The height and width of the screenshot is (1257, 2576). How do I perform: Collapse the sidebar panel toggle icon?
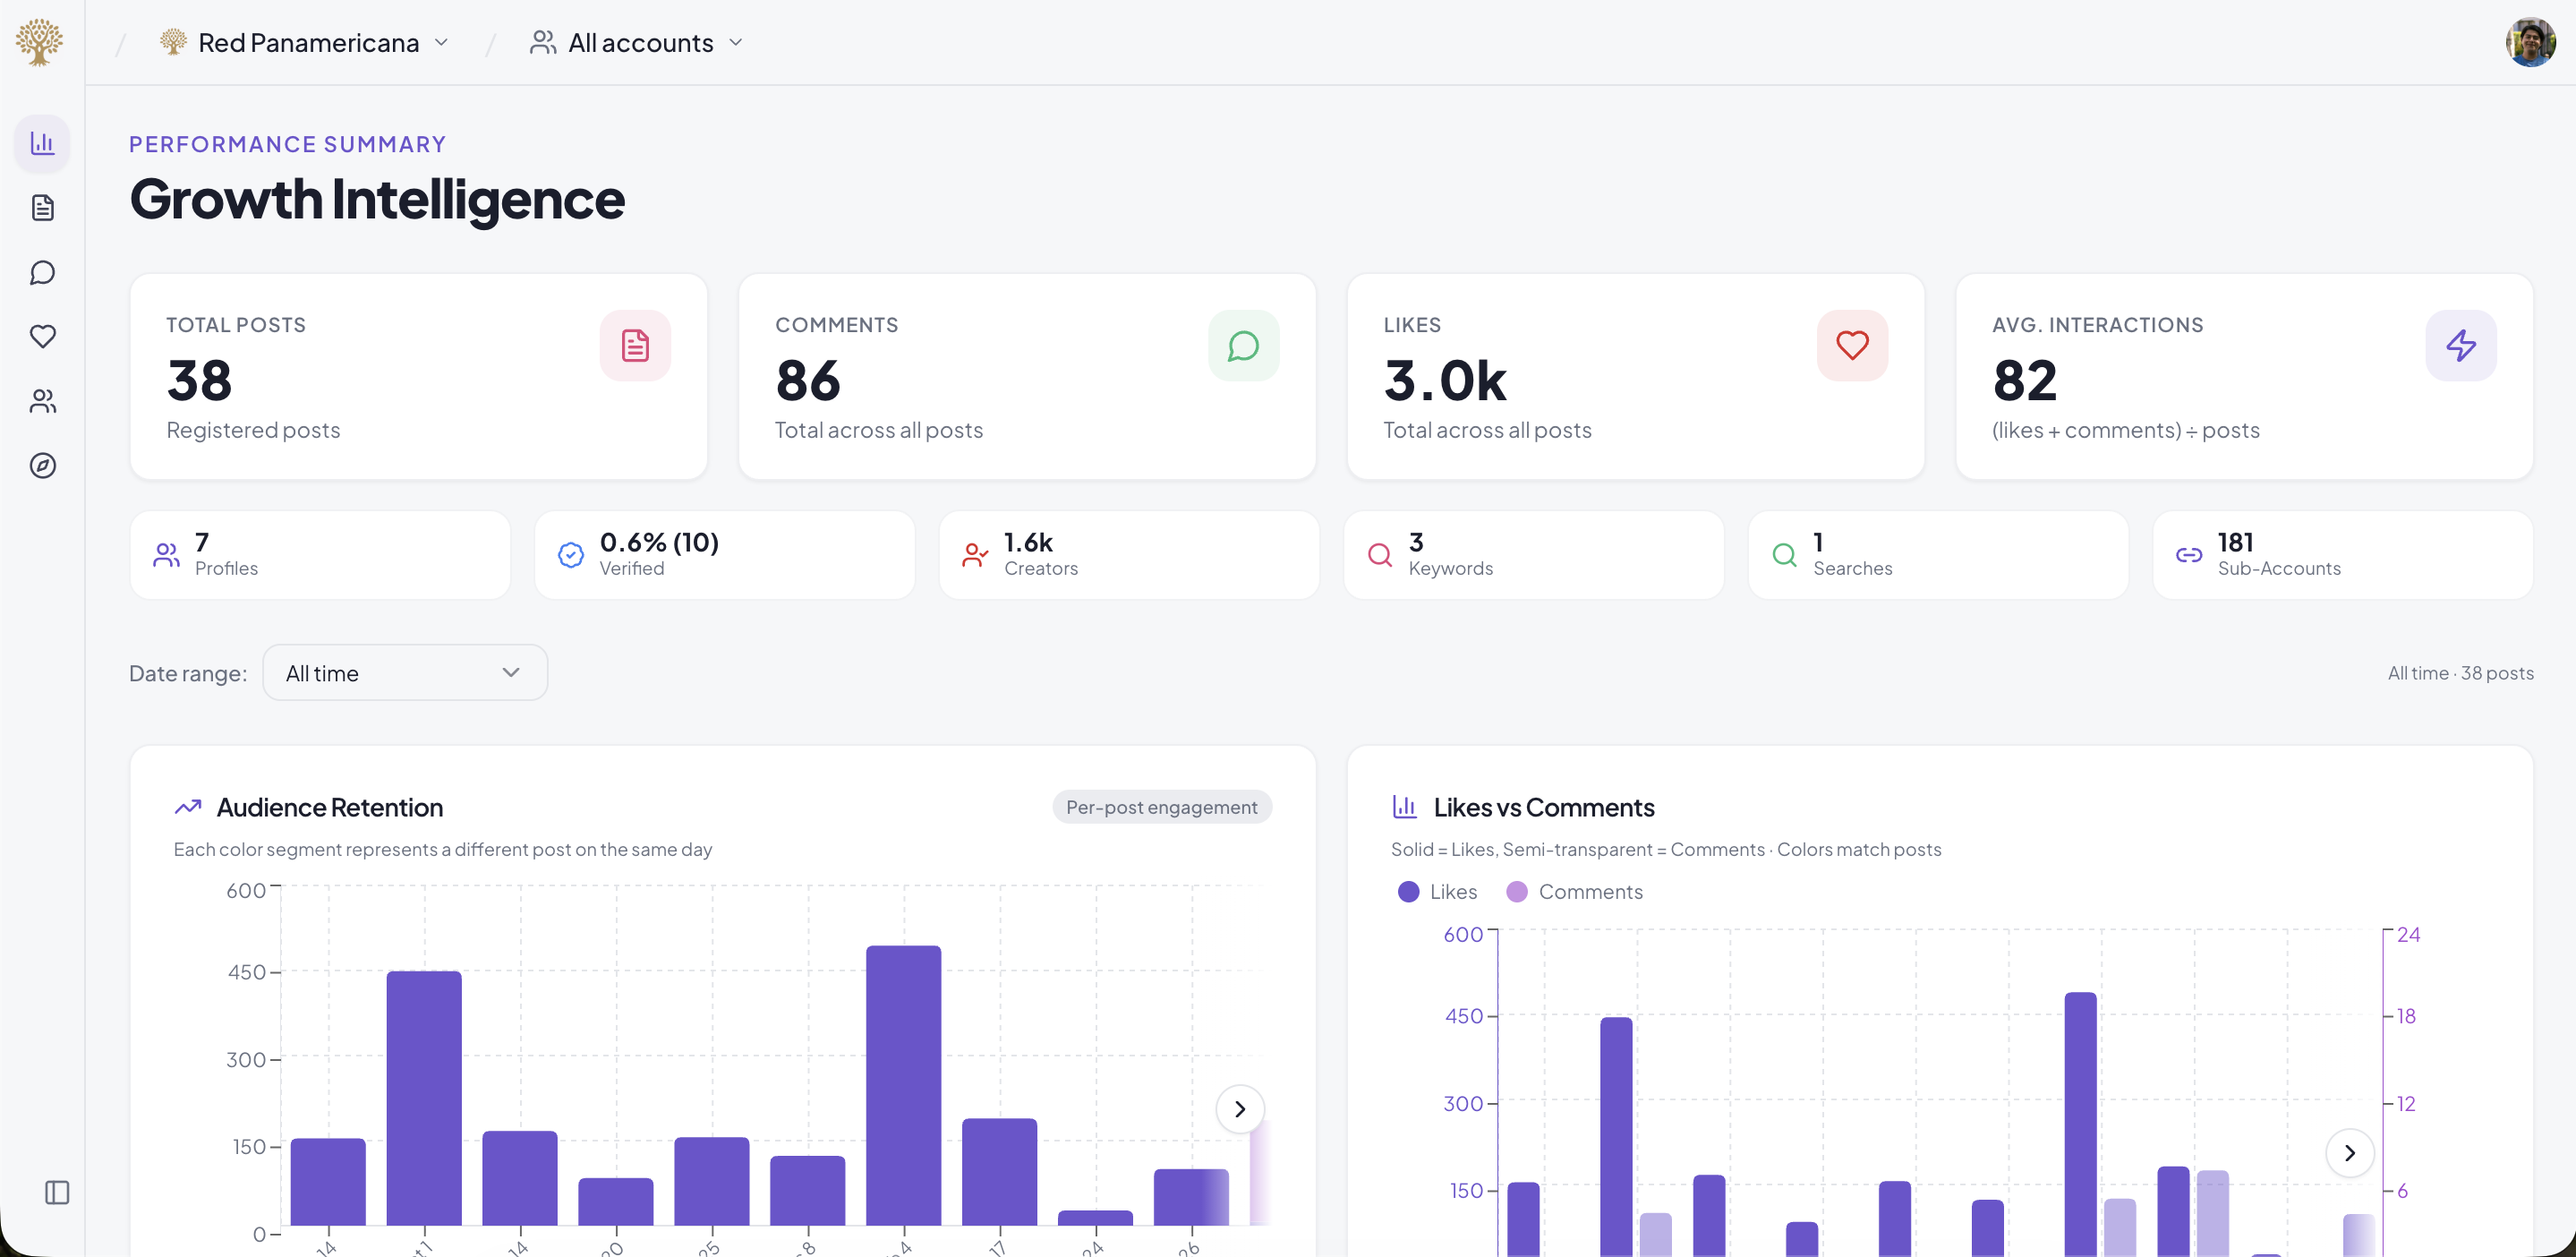click(x=57, y=1192)
